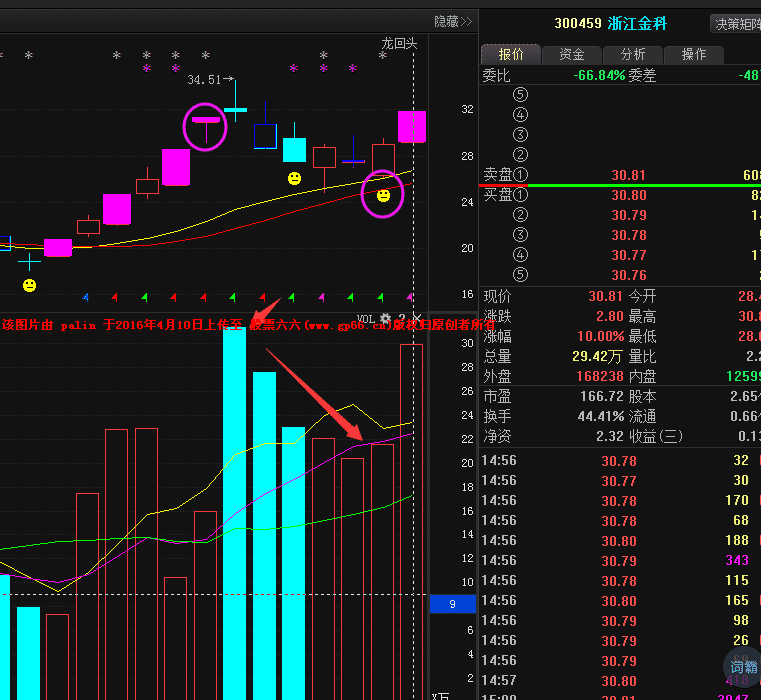
Task: Click the 龙回头 signal label
Action: (x=398, y=43)
